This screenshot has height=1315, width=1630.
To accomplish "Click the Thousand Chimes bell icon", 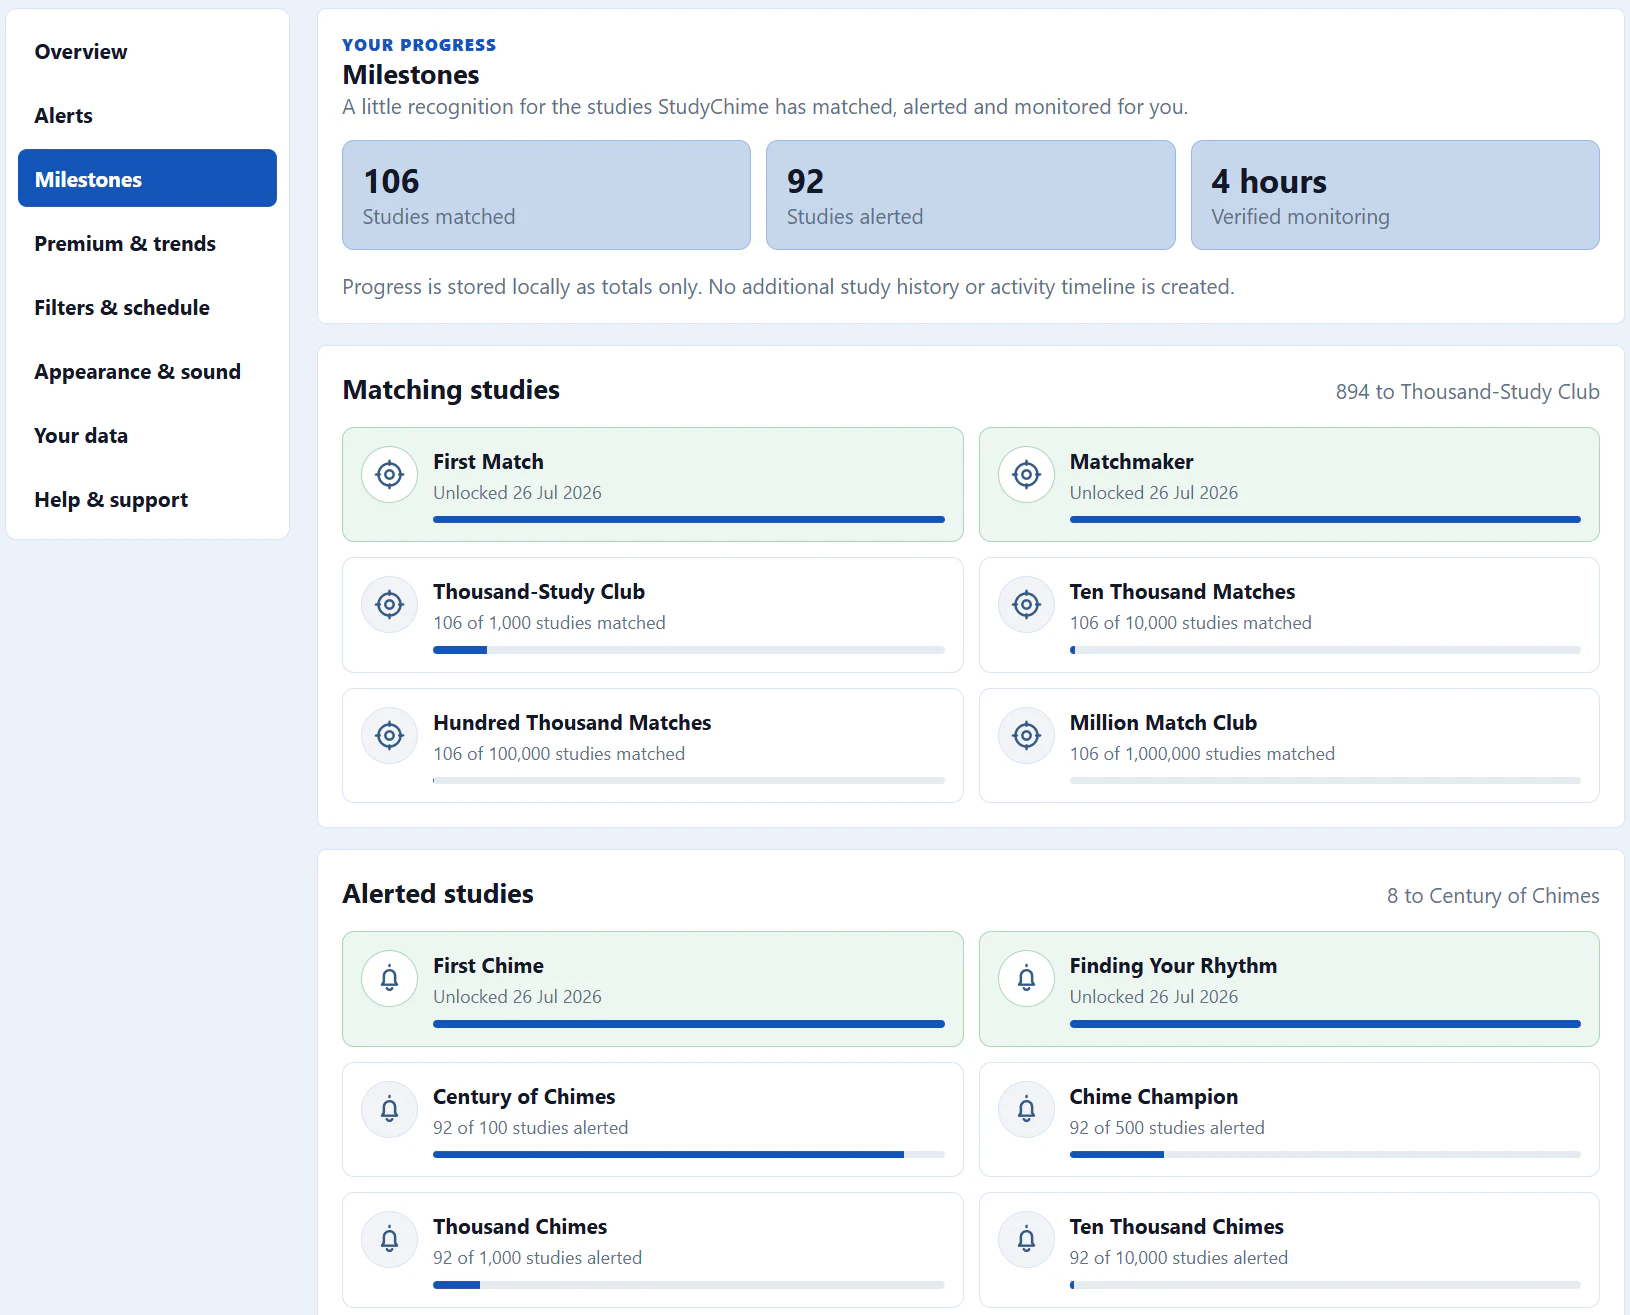I will (x=390, y=1239).
